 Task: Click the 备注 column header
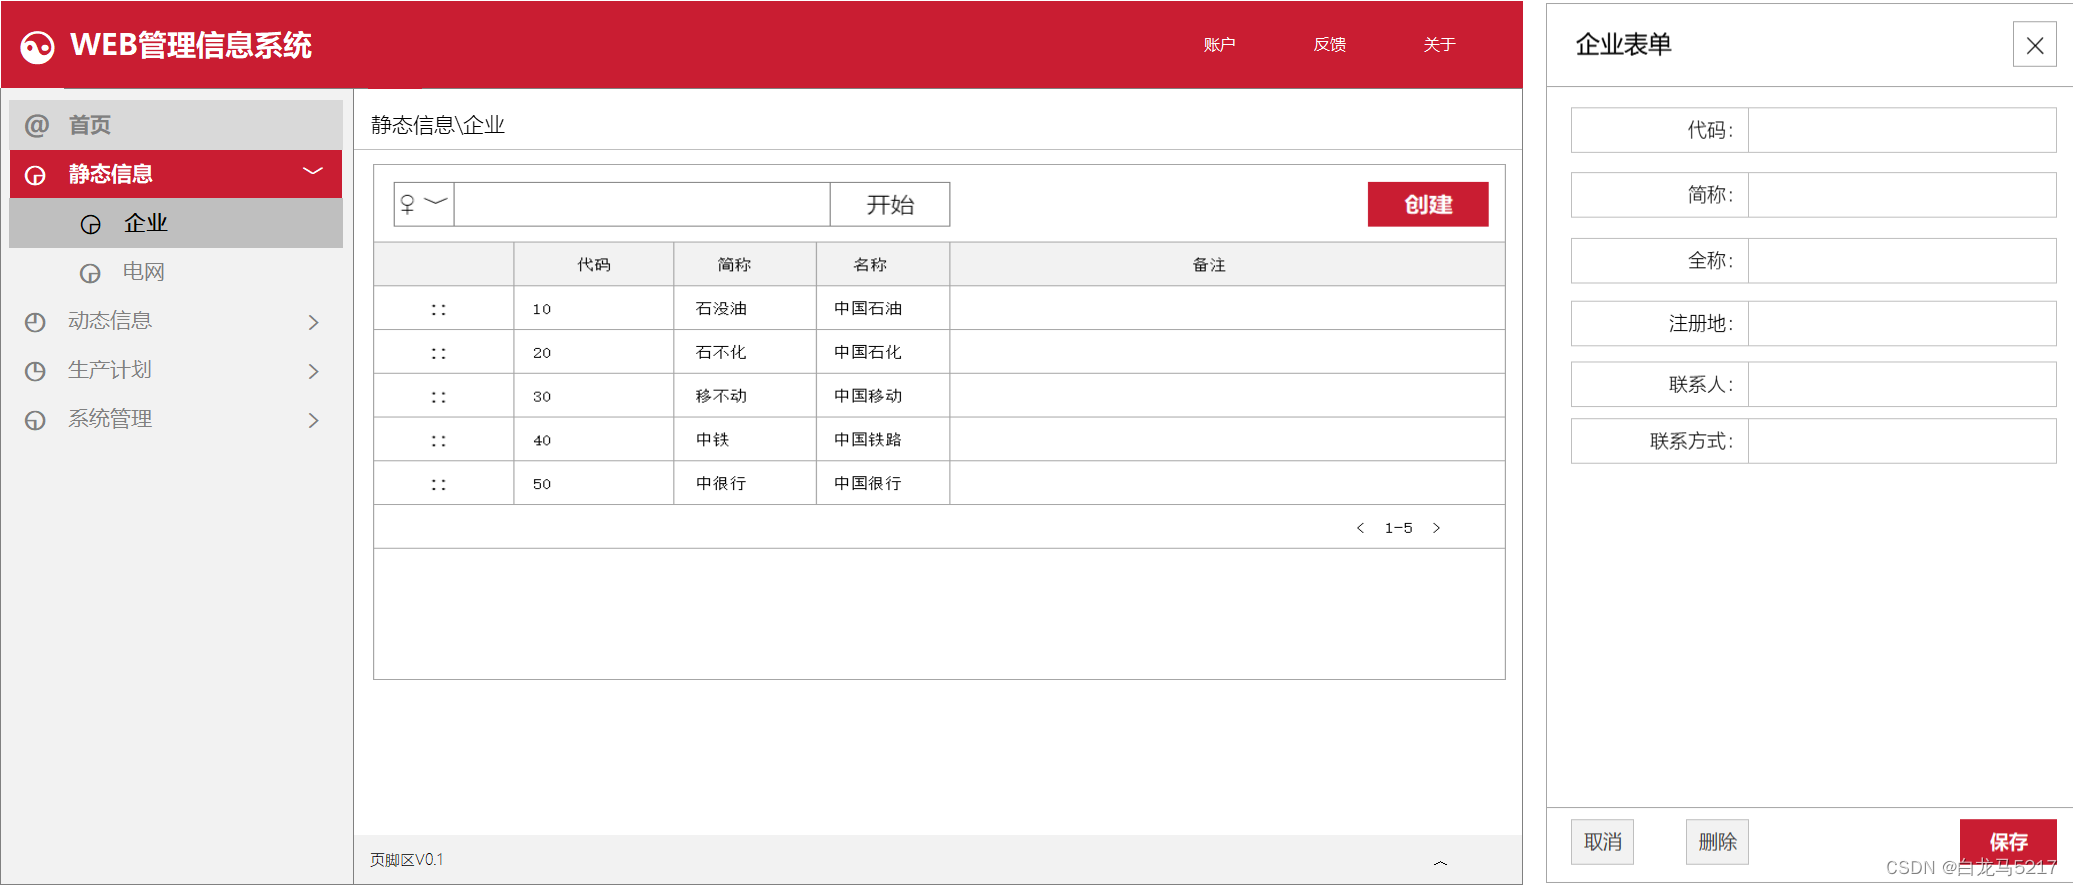[x=1227, y=265]
